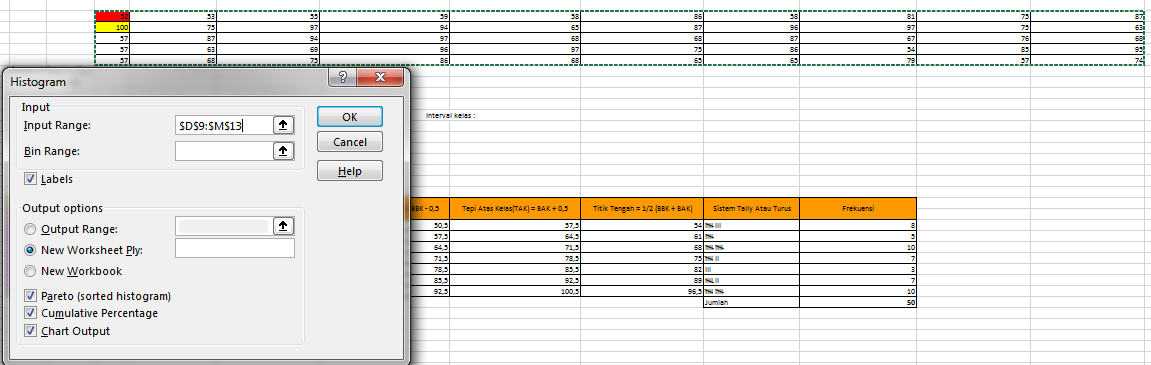This screenshot has width=1151, height=365.
Task: Select the red highlighted data cell
Action: point(113,15)
